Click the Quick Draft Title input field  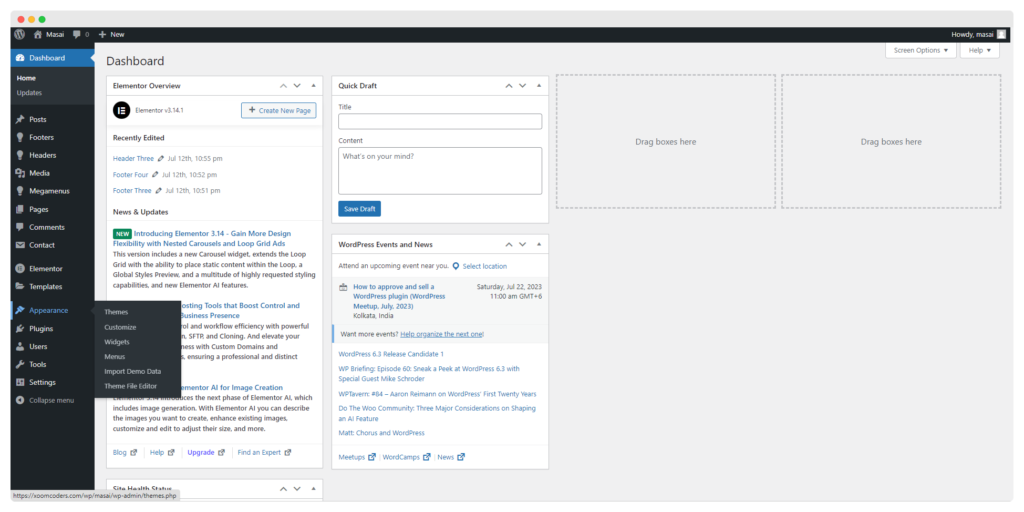point(440,121)
